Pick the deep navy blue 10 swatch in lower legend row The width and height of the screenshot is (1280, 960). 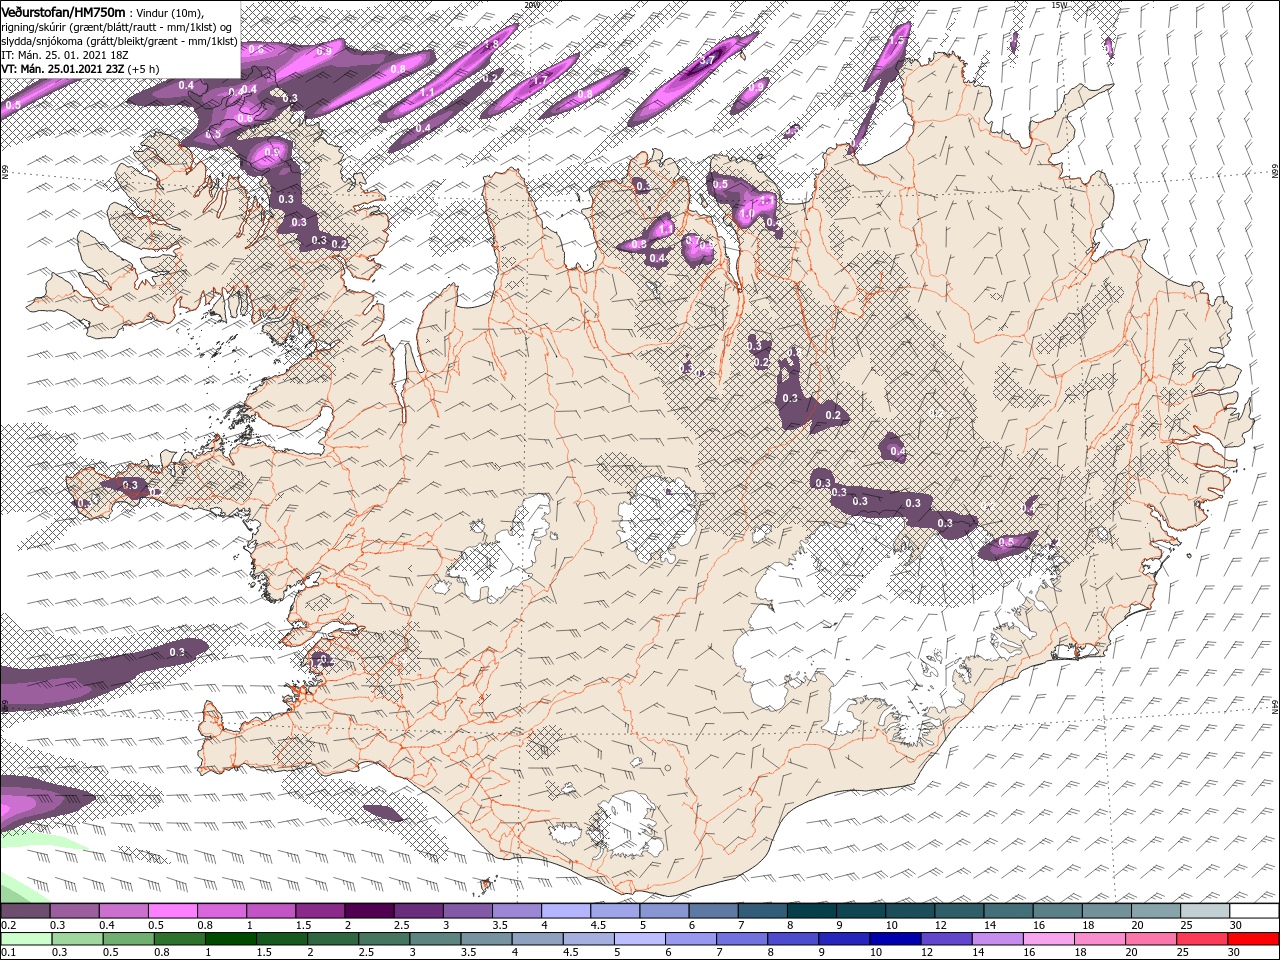tap(893, 939)
